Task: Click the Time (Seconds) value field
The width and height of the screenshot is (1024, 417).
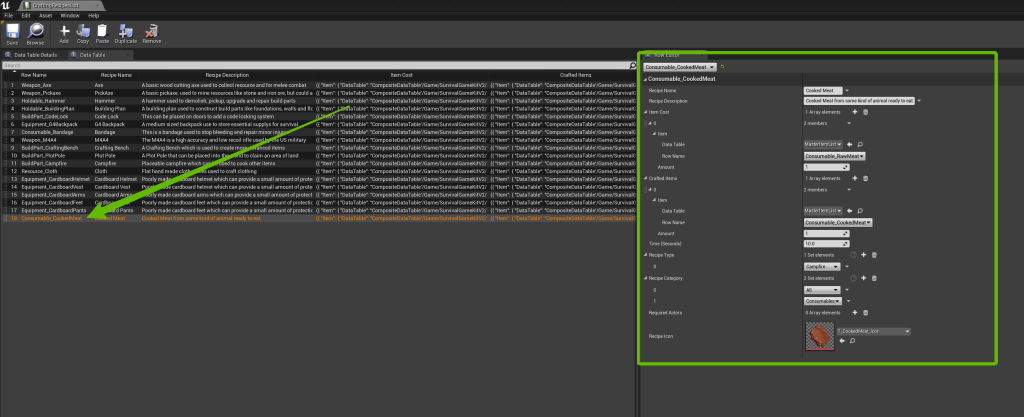Action: pyautogui.click(x=824, y=243)
